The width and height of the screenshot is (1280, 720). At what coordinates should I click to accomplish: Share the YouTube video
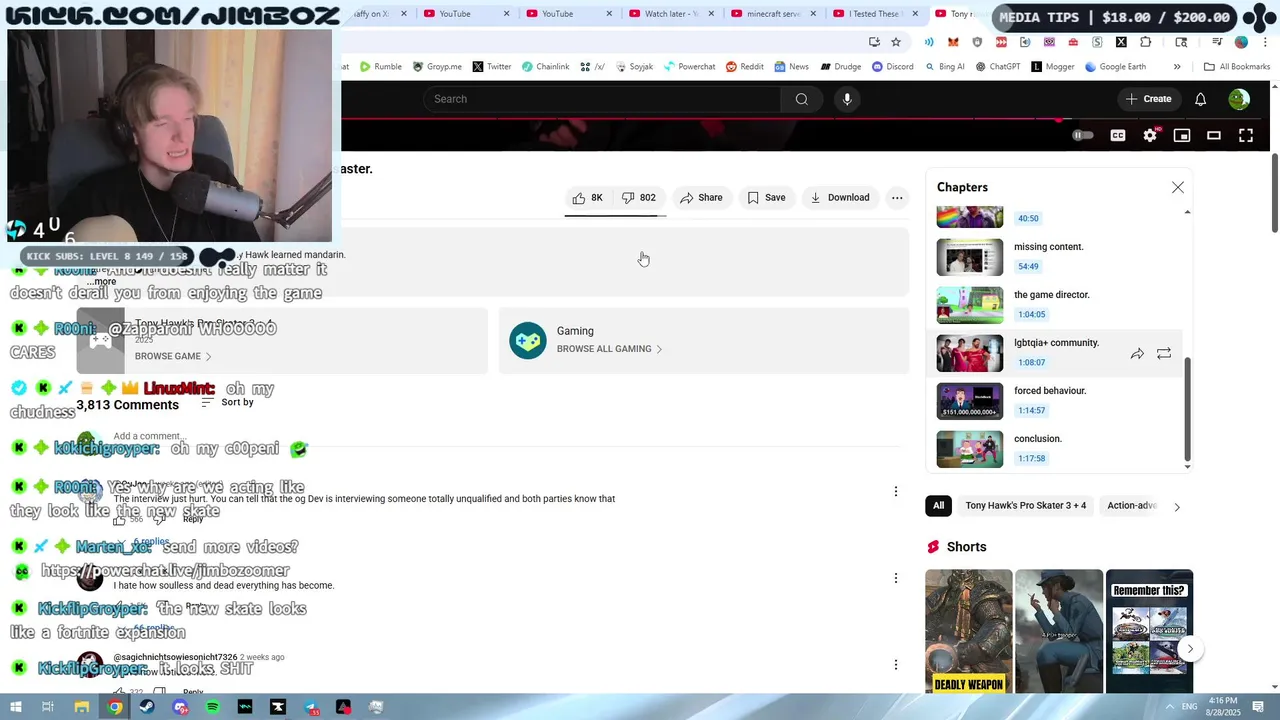[x=701, y=198]
